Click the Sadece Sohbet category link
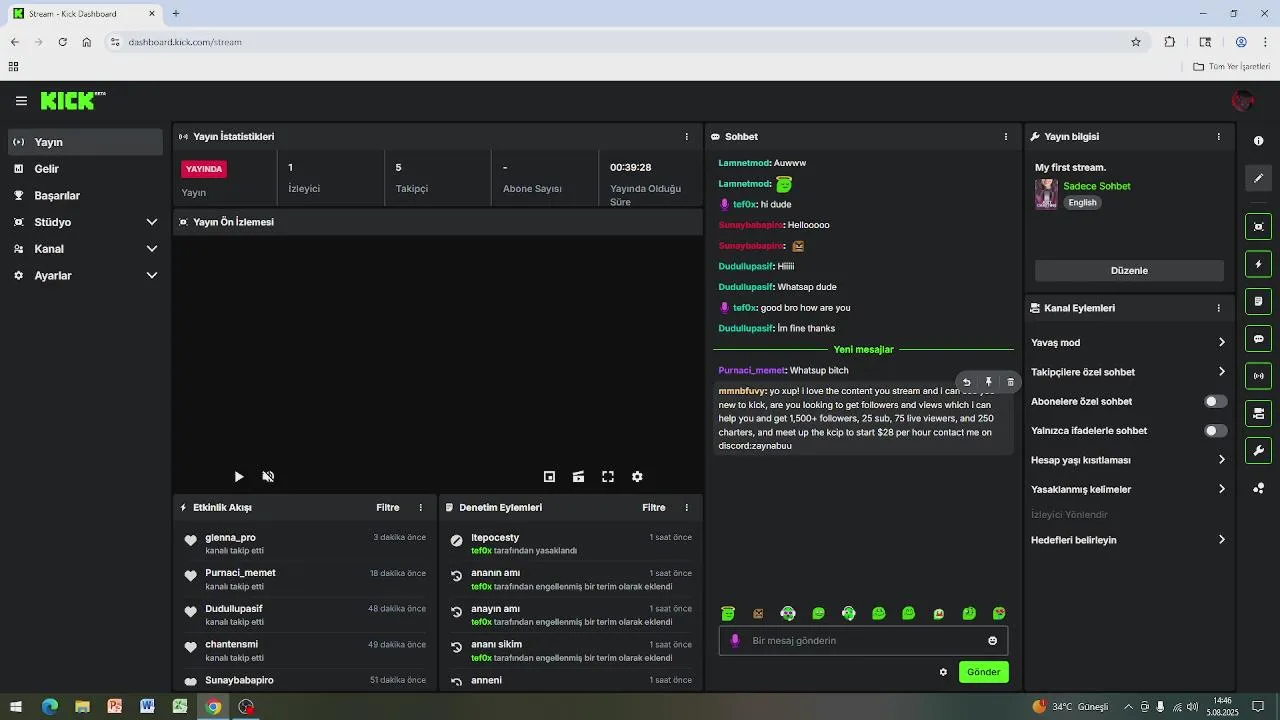The image size is (1280, 720). [1096, 186]
